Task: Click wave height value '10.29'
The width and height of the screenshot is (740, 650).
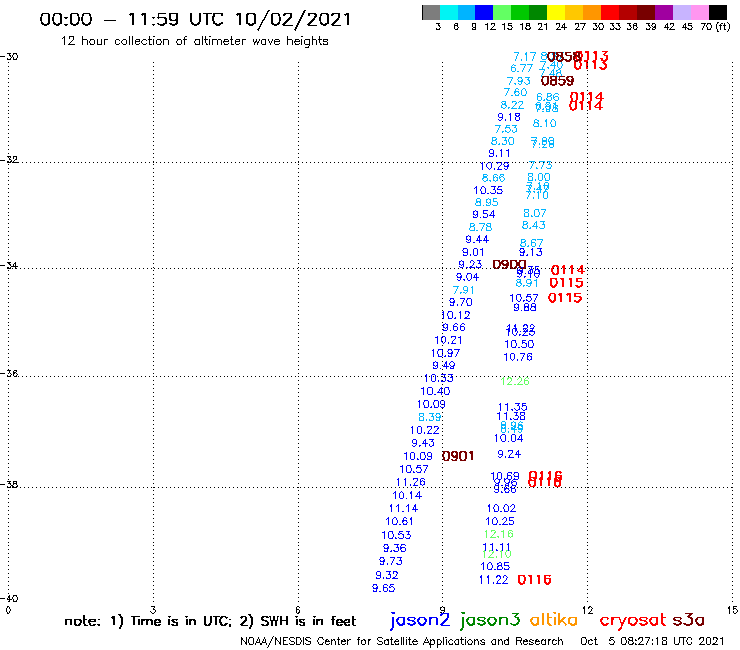Action: [494, 166]
